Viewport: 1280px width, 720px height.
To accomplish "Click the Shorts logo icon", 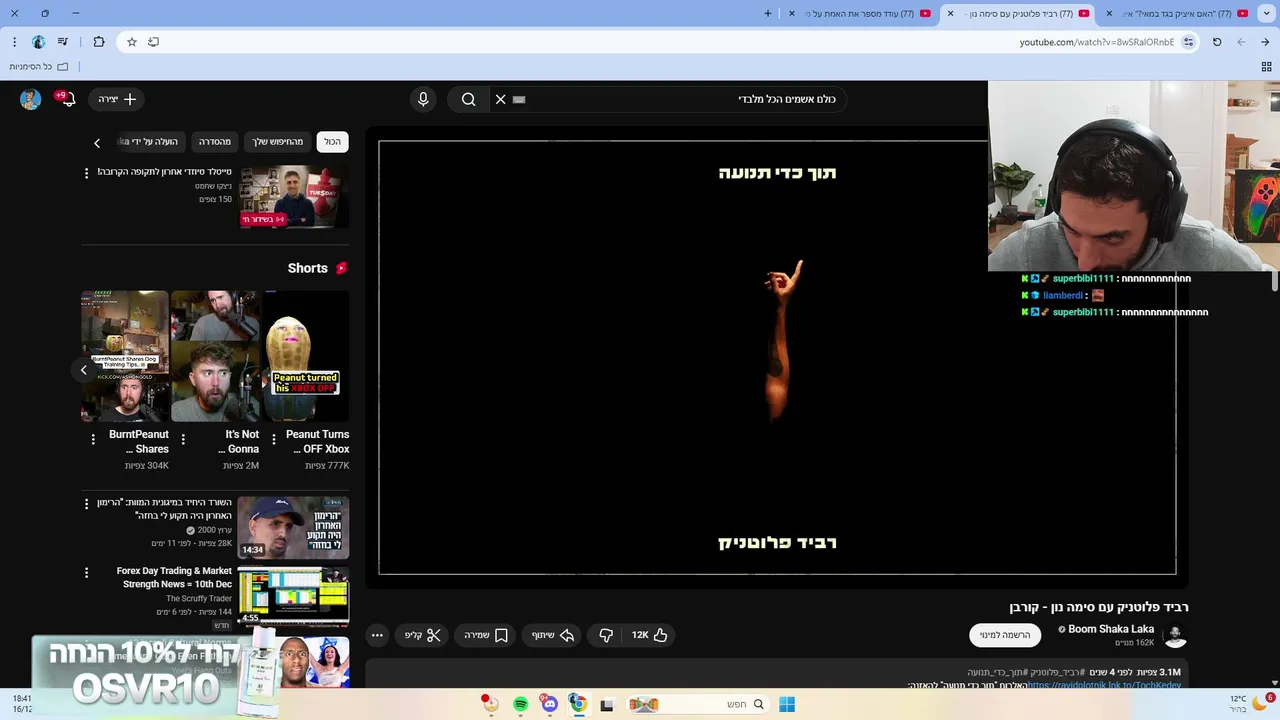I will pyautogui.click(x=341, y=268).
